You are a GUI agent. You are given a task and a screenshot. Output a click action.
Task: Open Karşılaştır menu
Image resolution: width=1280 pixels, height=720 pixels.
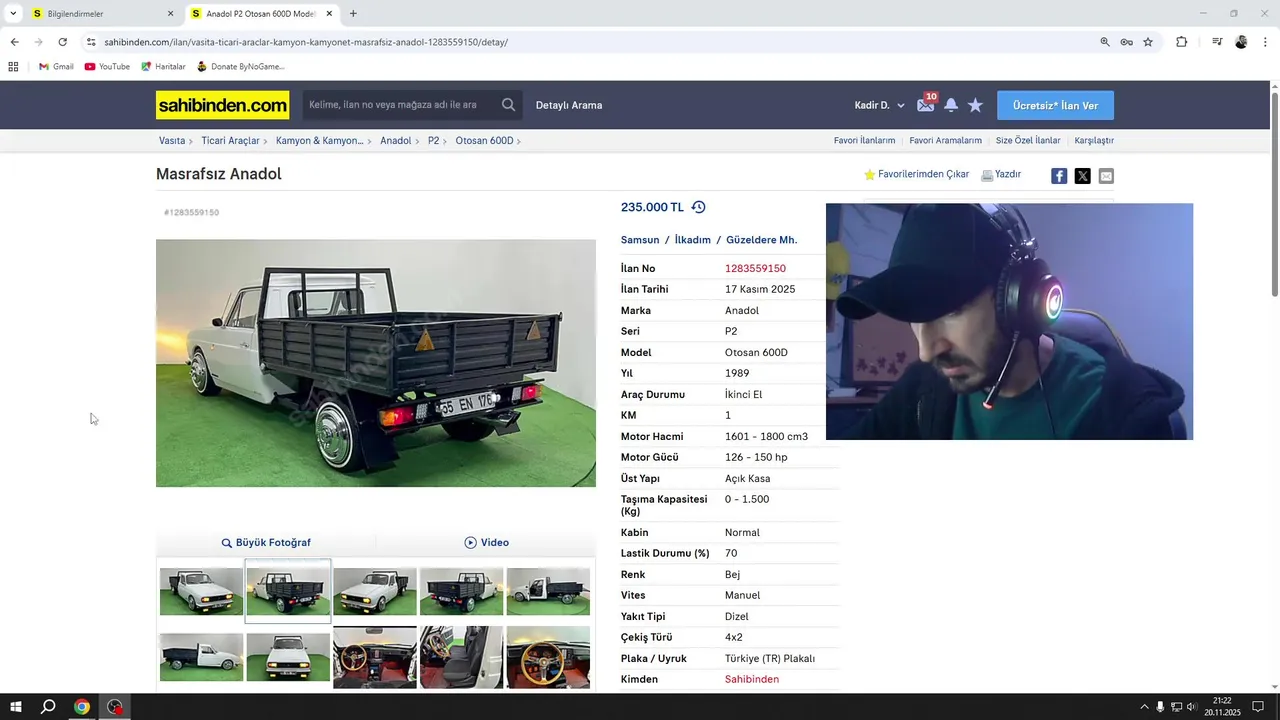[x=1094, y=141]
